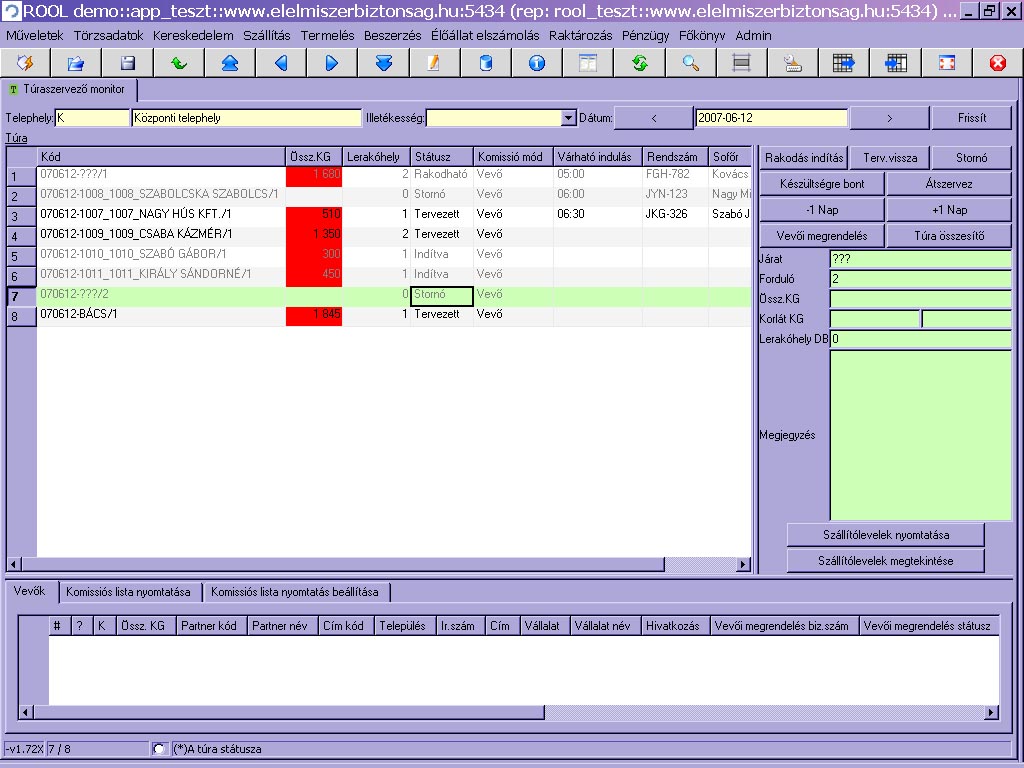
Task: Click the previous date '<' button
Action: (654, 118)
